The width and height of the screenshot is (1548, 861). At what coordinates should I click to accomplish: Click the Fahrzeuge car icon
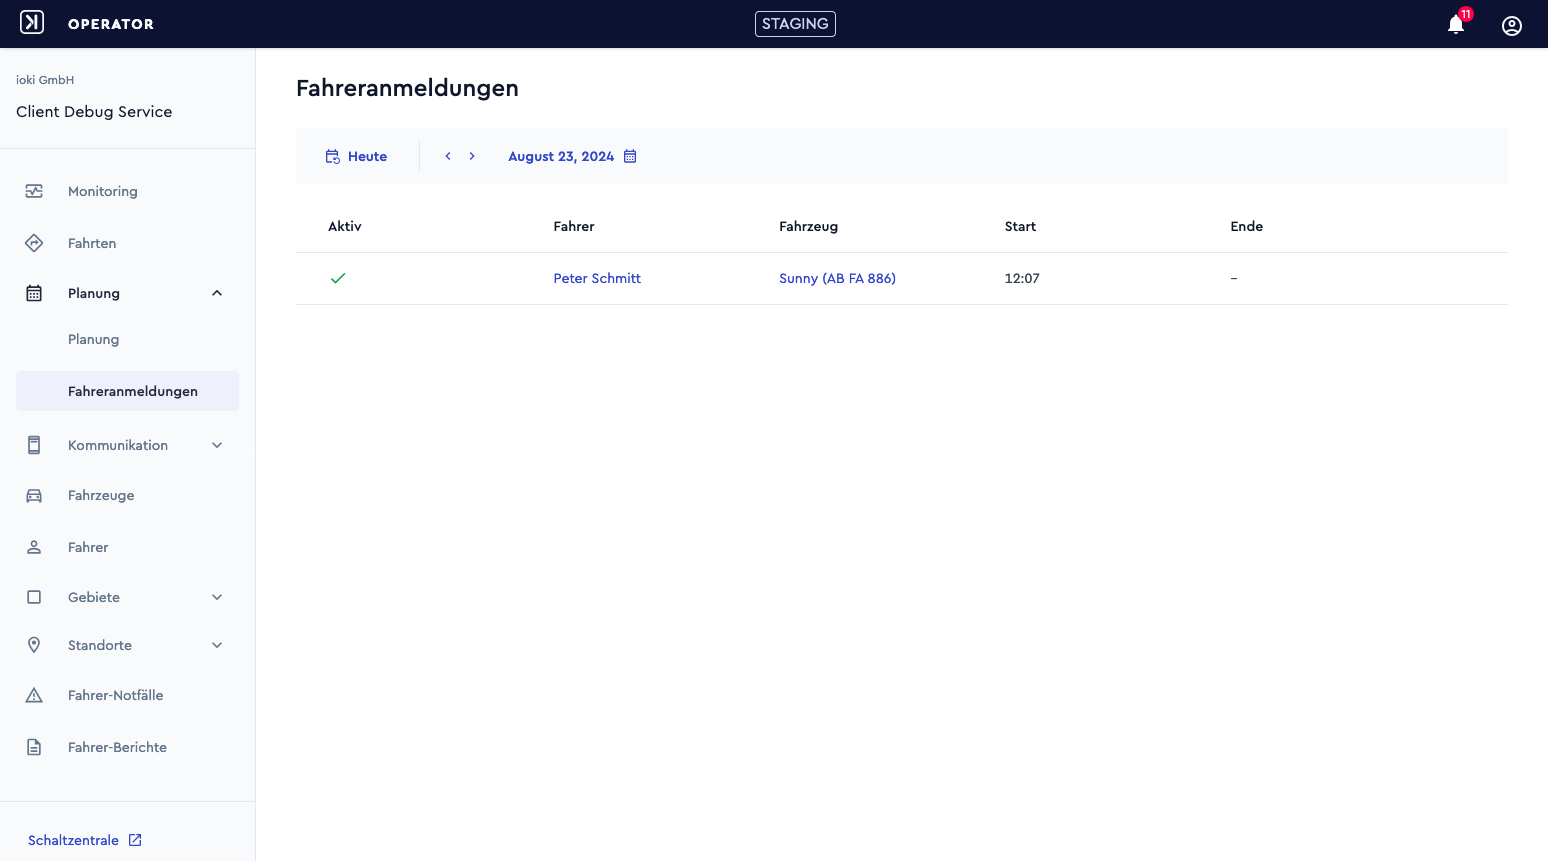pyautogui.click(x=34, y=495)
